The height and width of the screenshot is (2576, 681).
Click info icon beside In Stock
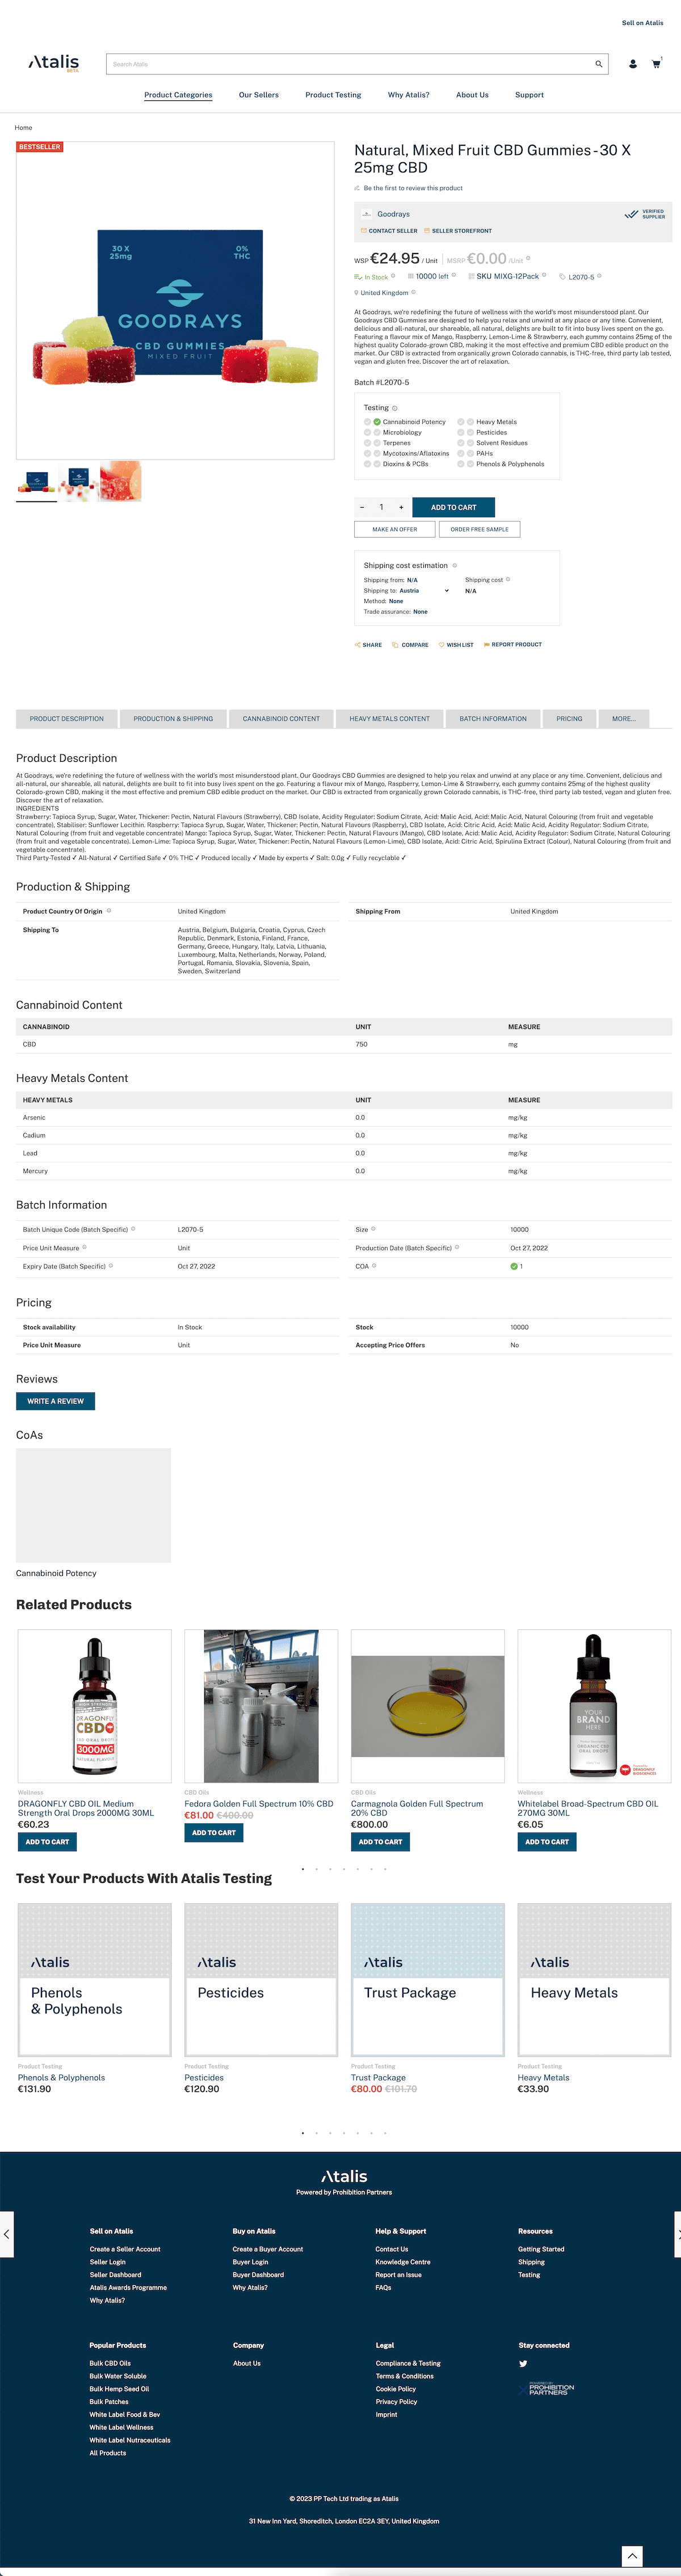point(393,276)
